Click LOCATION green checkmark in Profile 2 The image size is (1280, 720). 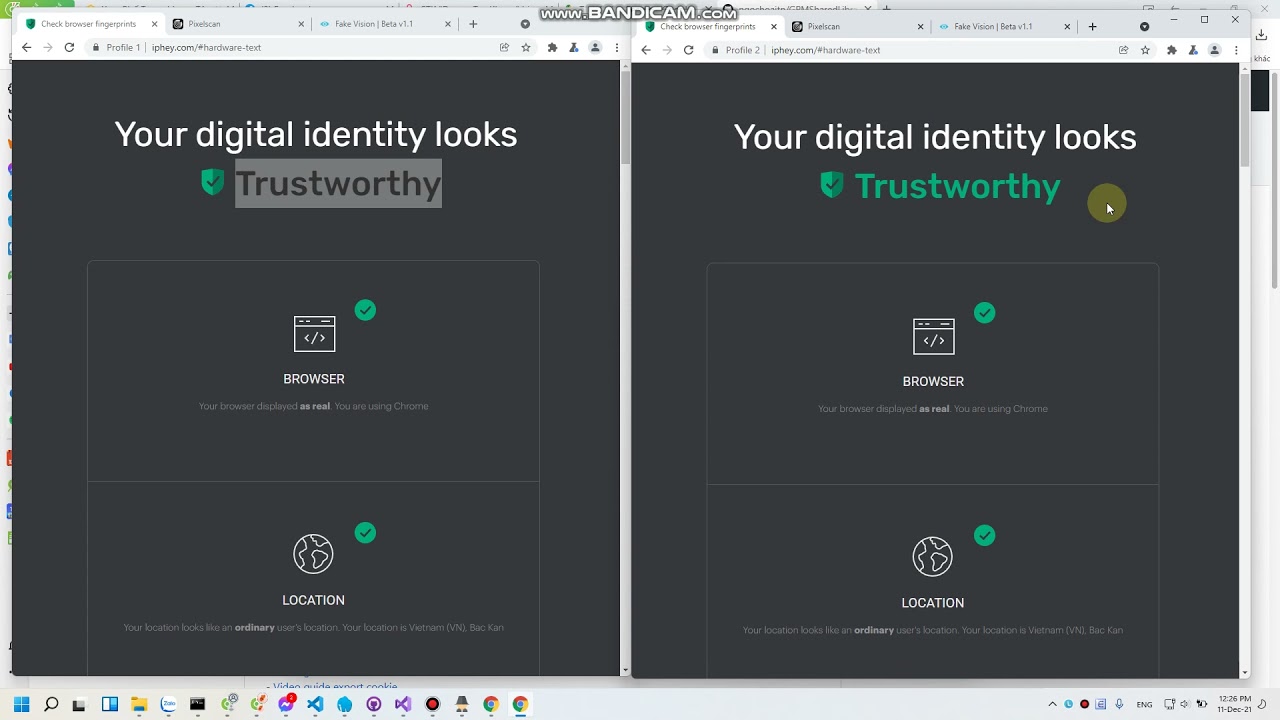[984, 535]
